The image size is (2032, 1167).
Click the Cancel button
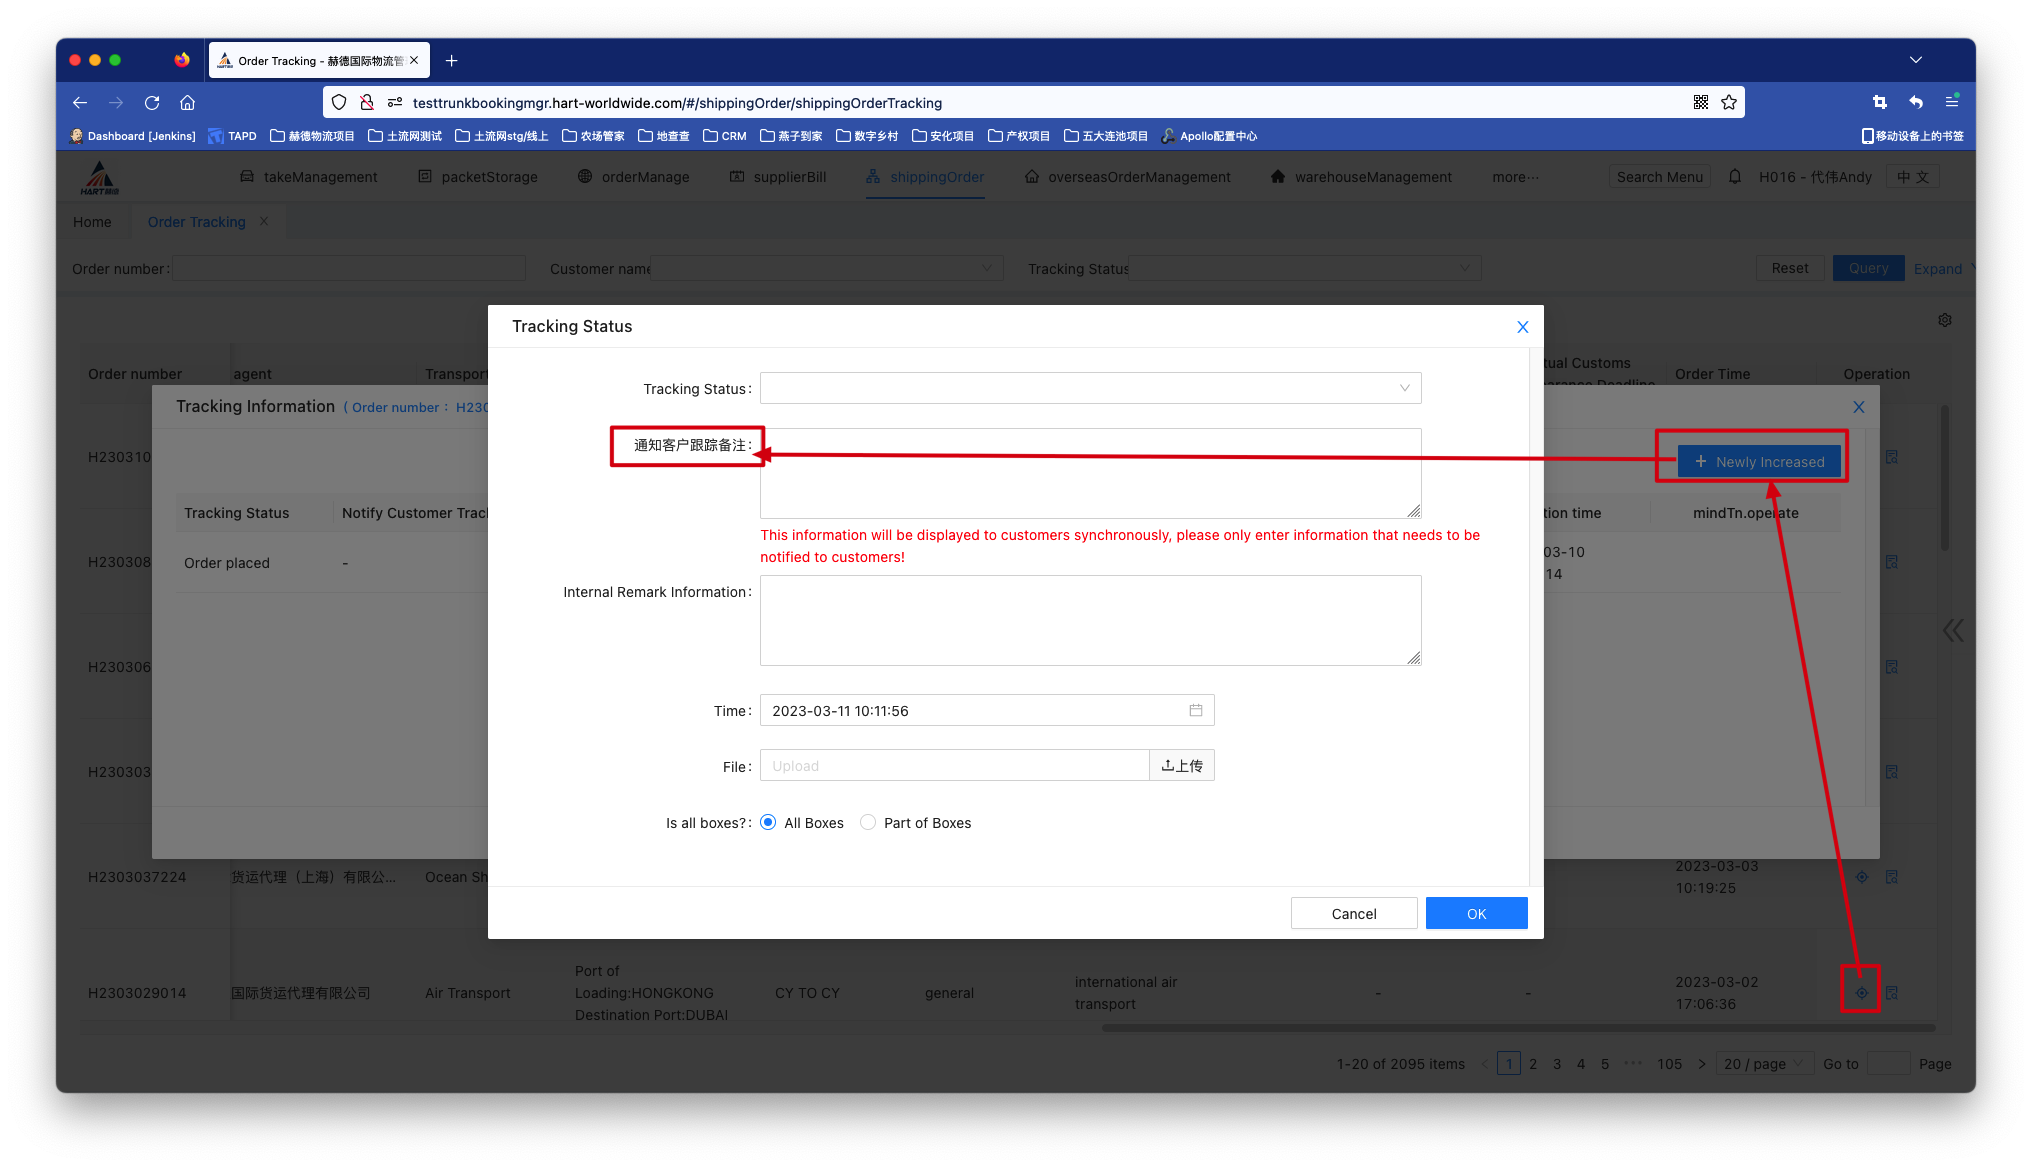click(1353, 913)
